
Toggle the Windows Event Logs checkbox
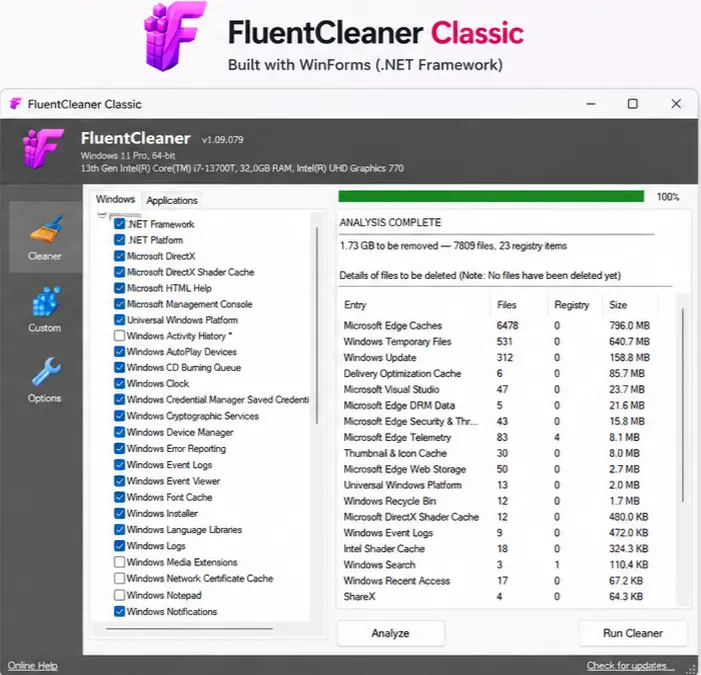pyautogui.click(x=119, y=465)
